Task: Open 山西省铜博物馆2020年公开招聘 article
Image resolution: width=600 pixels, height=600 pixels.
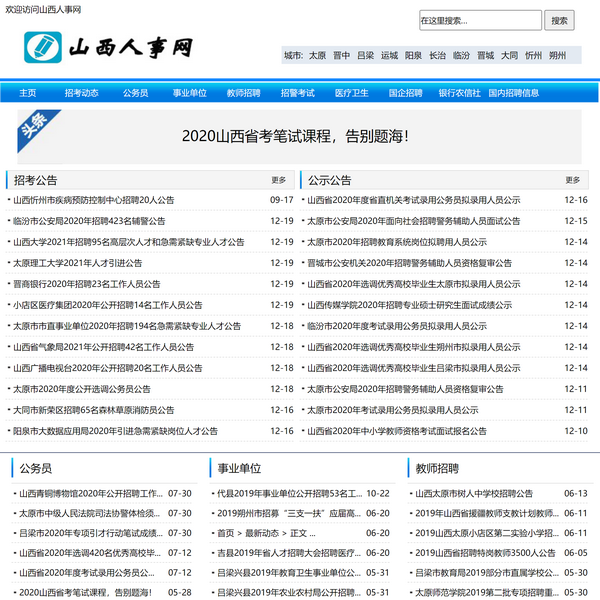Action: pyautogui.click(x=90, y=494)
